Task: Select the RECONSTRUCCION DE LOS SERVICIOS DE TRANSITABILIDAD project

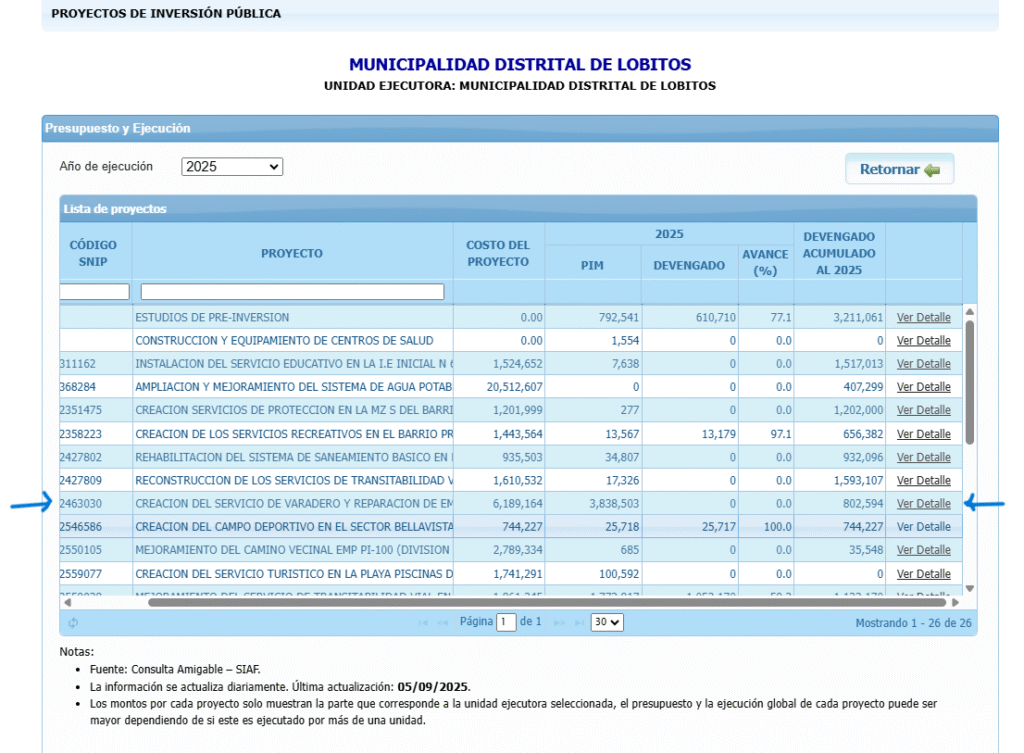Action: click(x=294, y=480)
